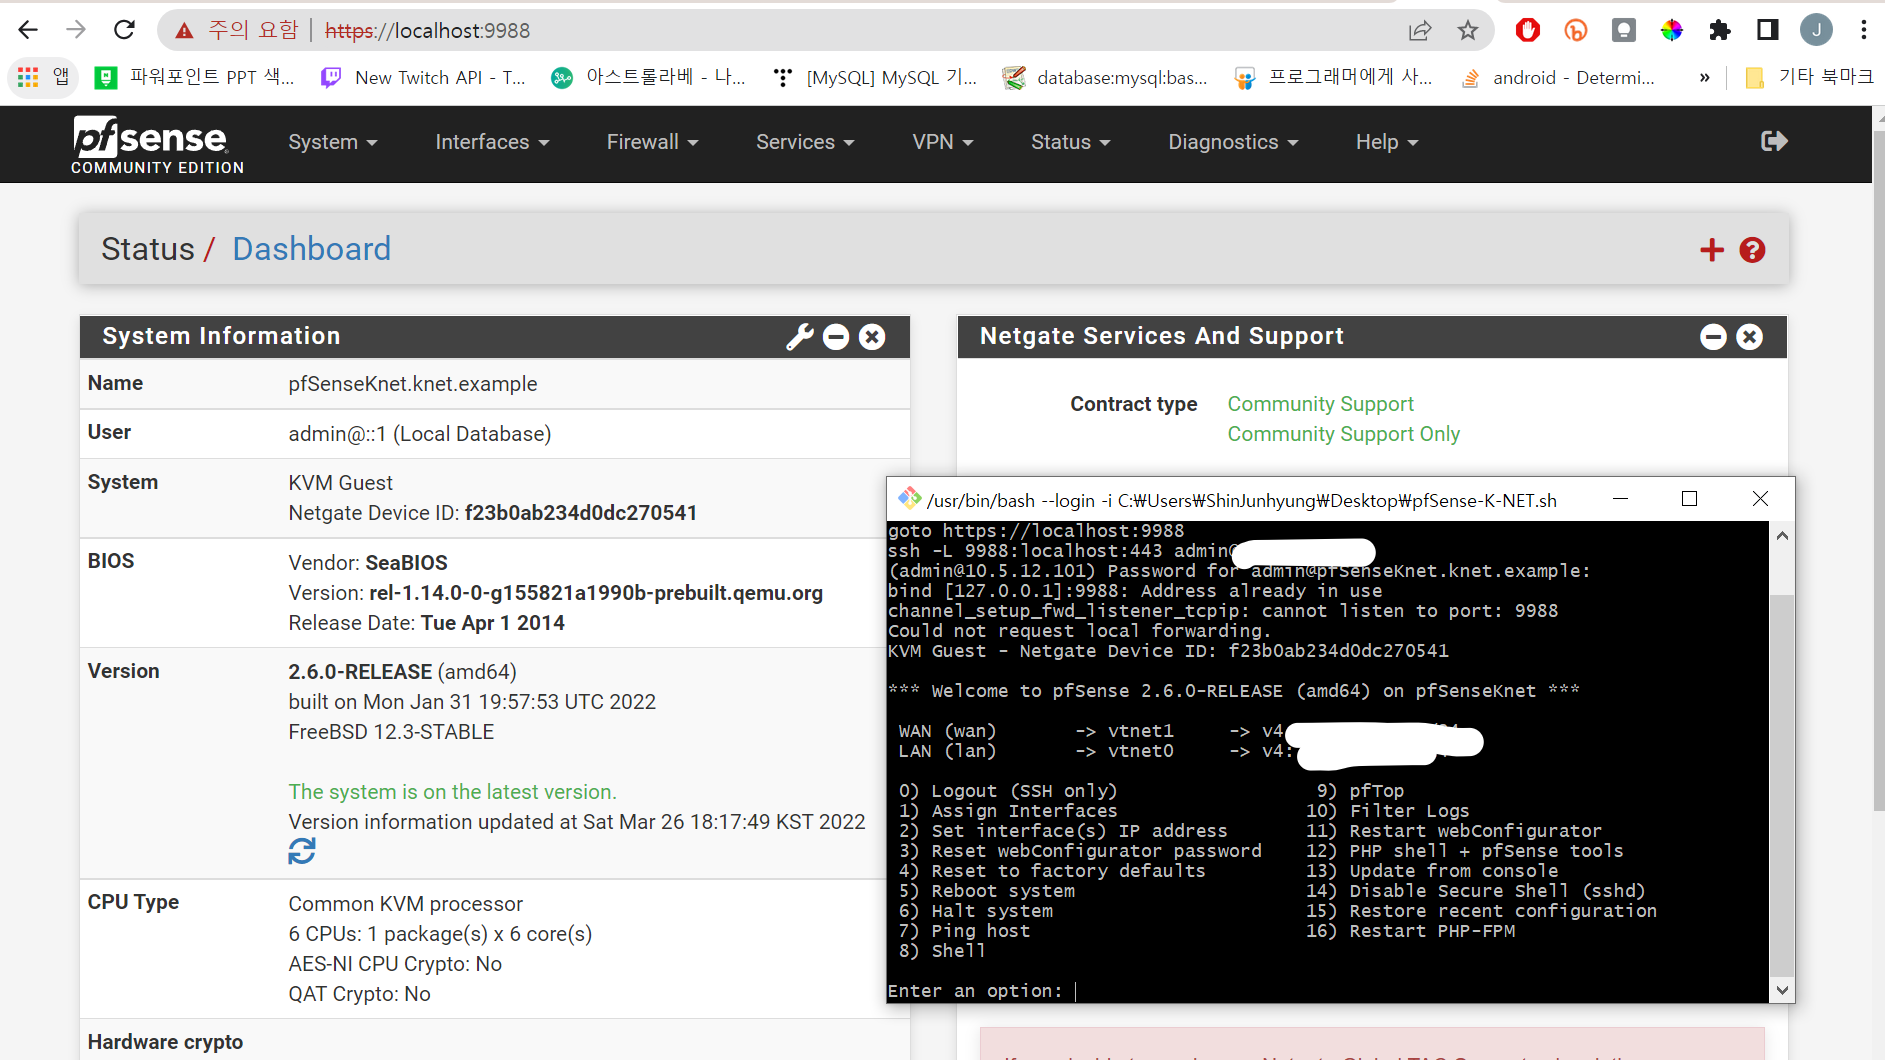Viewport: 1885px width, 1060px height.
Task: Click the 2.6.0-RELEASE version text
Action: [360, 672]
